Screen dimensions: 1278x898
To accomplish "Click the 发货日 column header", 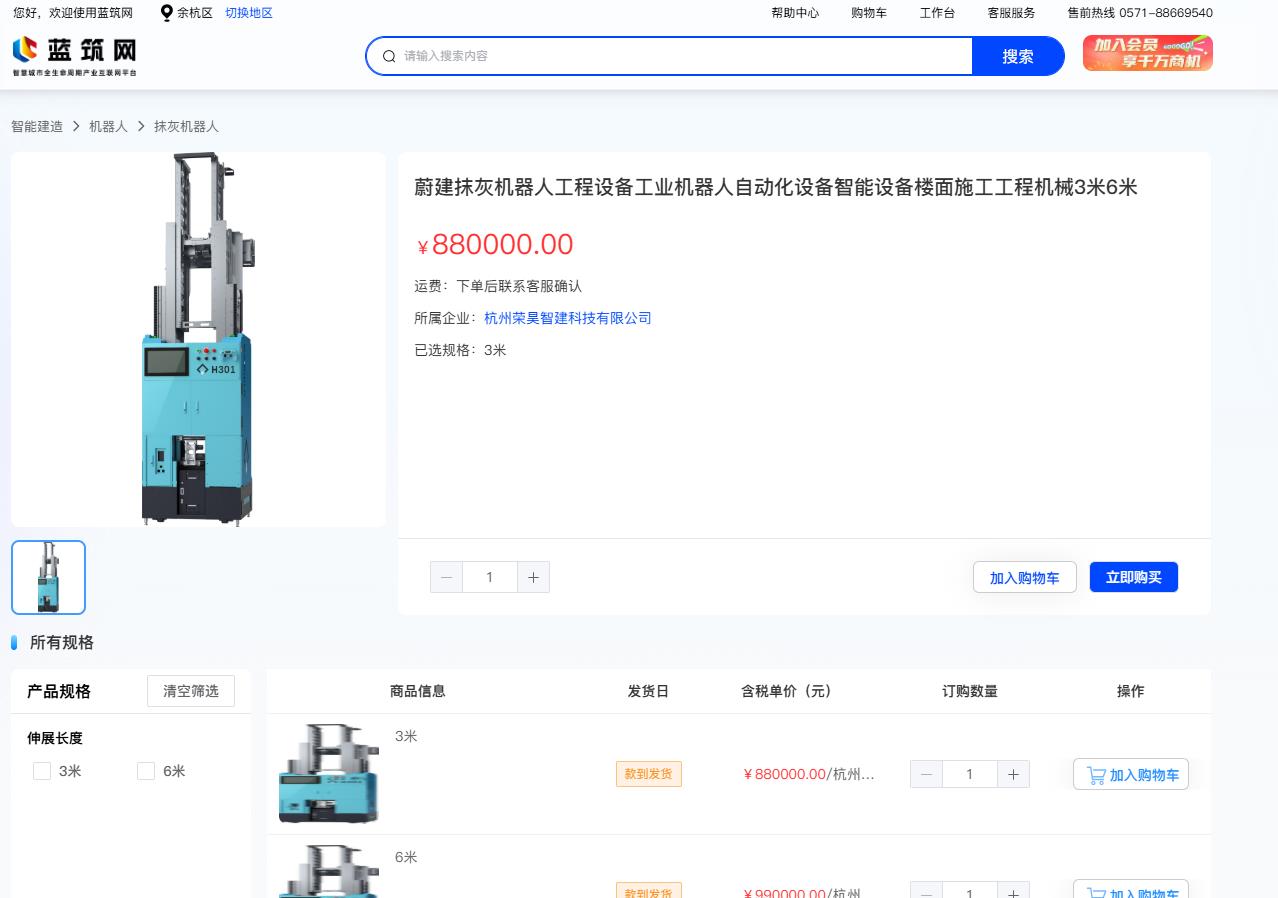I will 648,691.
